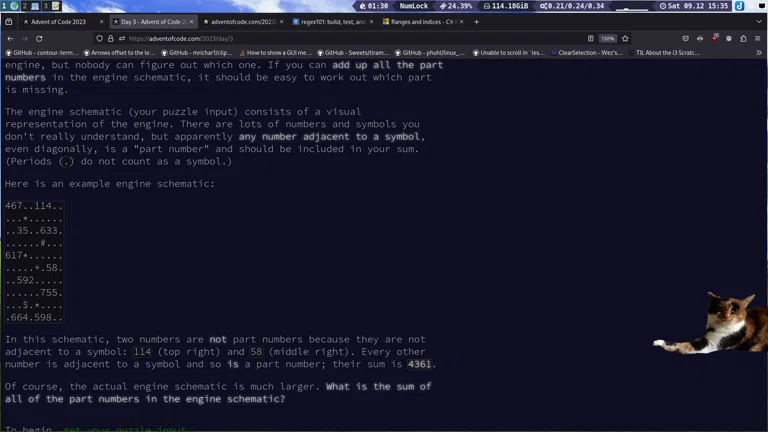Image resolution: width=768 pixels, height=432 pixels.
Task: Open the How to show a GUI me... bookmark
Action: coord(275,52)
